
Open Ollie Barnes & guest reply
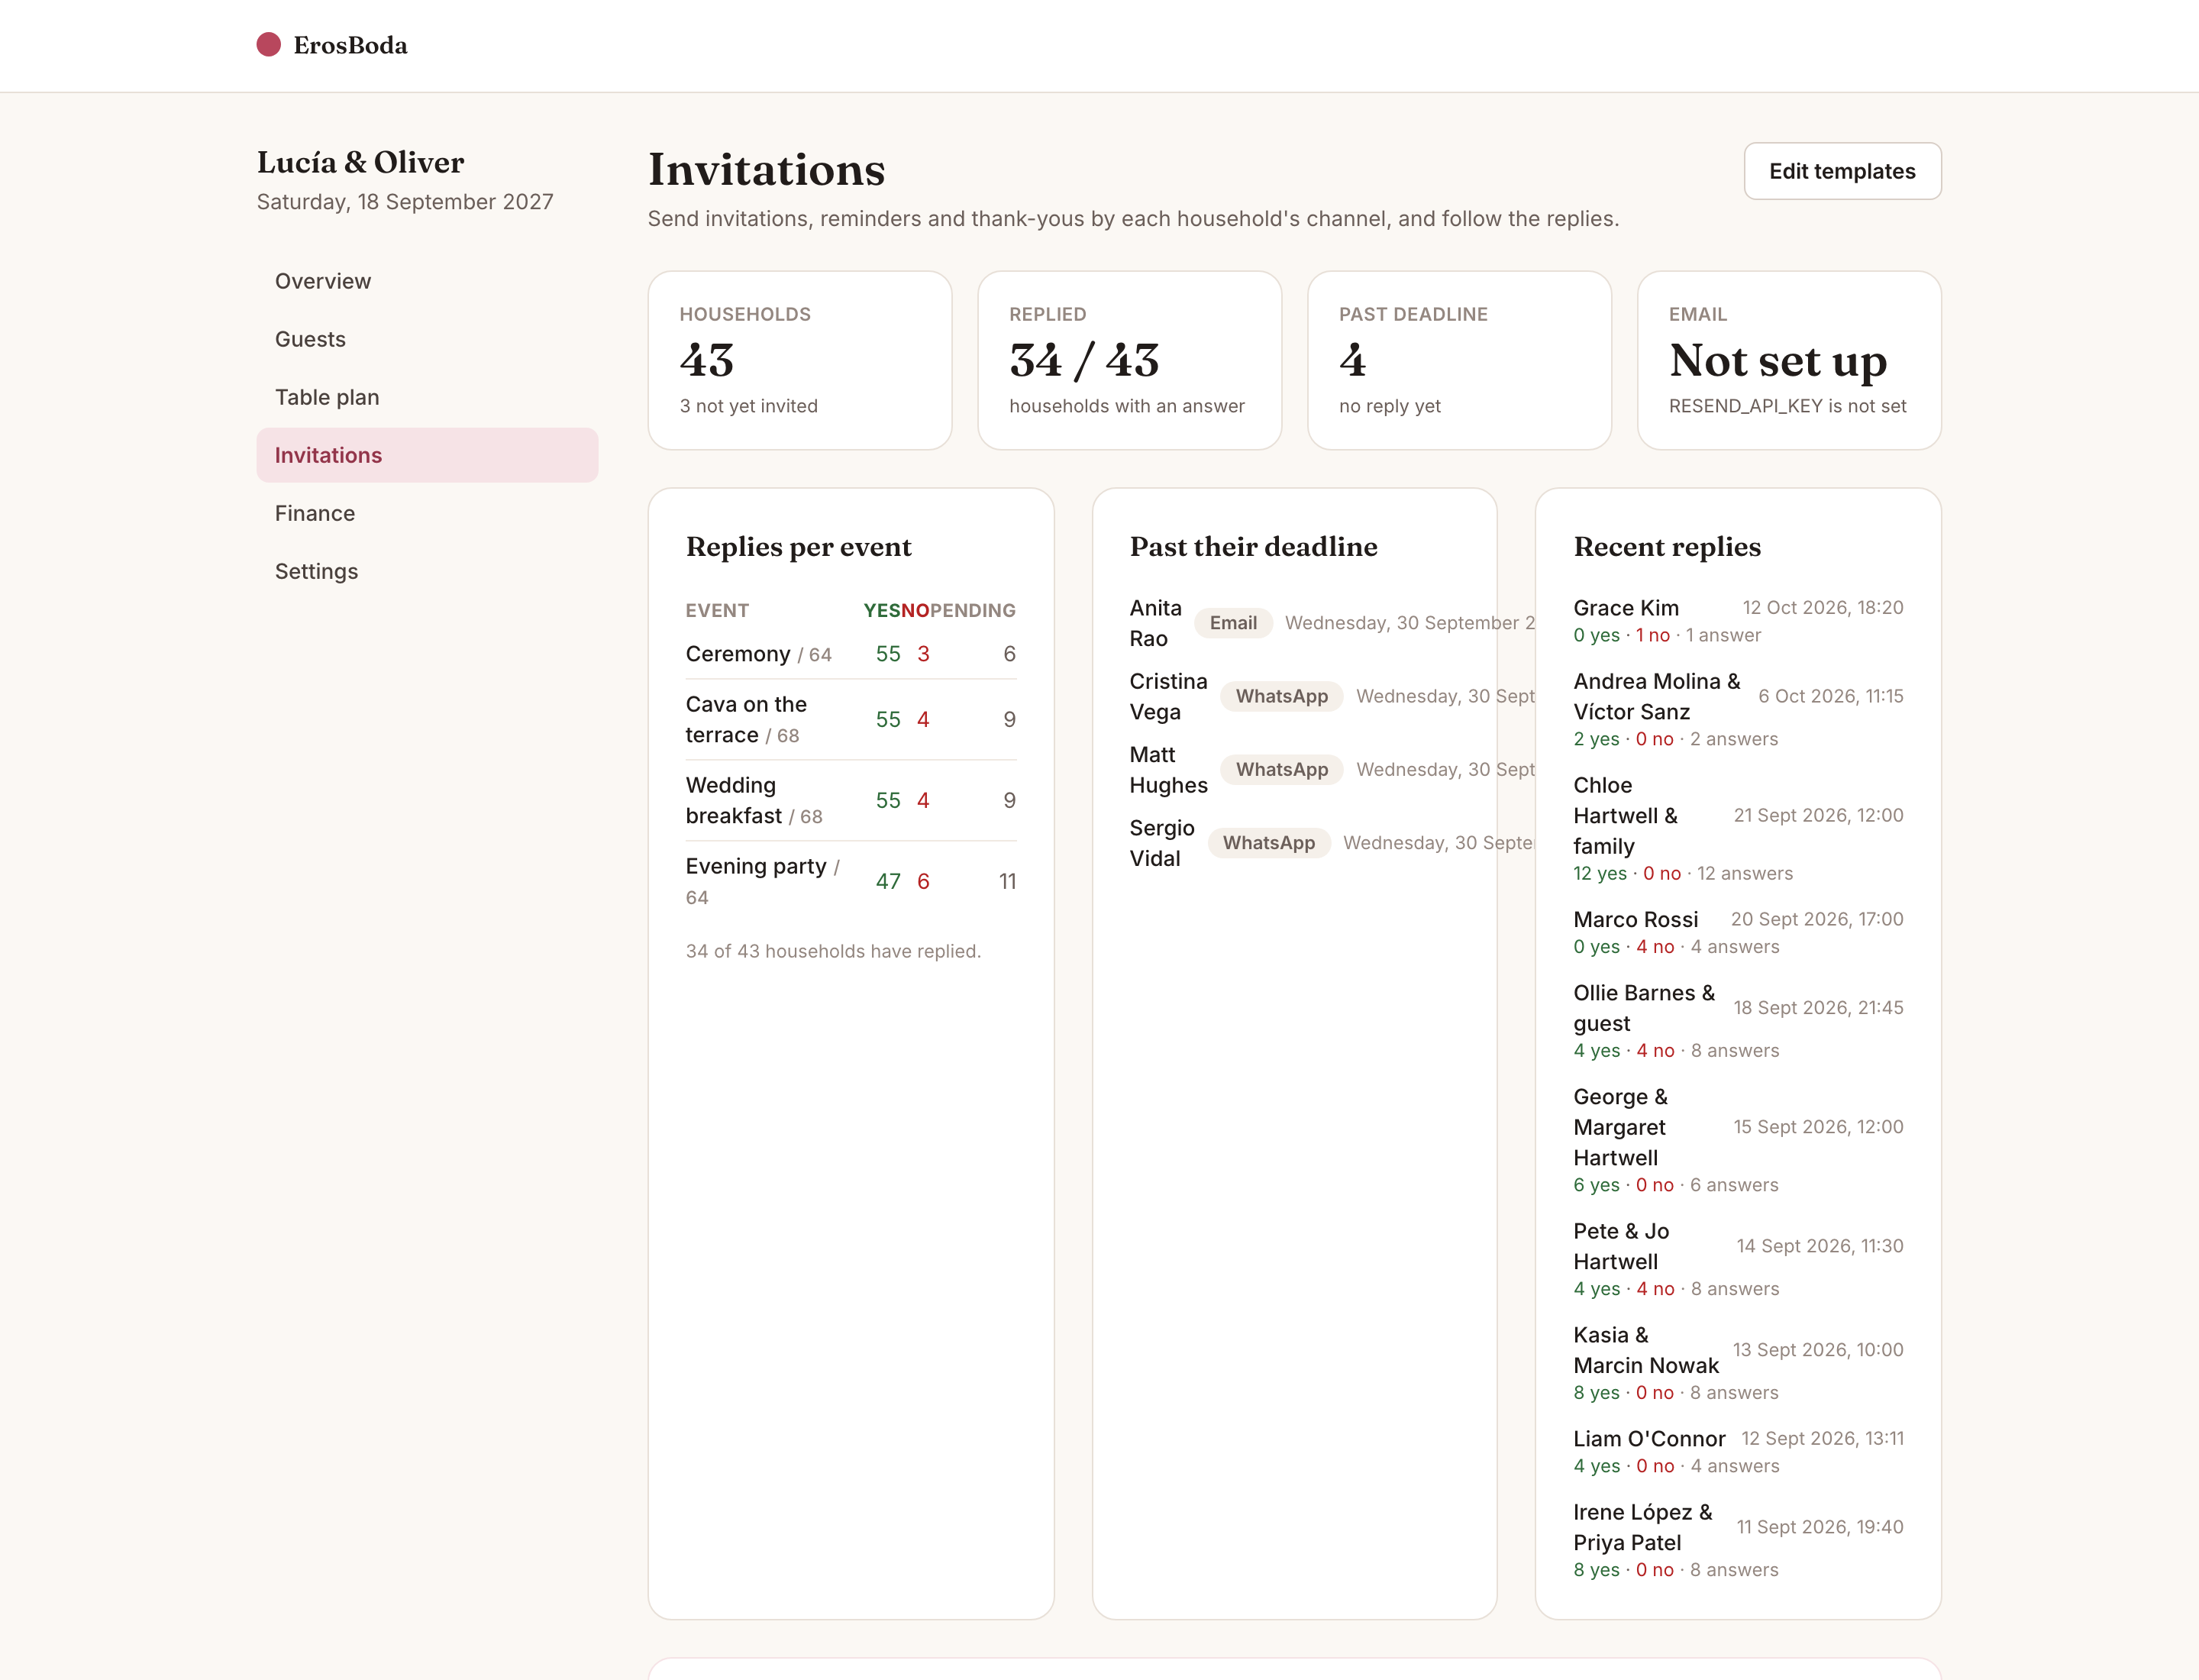(x=1738, y=1022)
